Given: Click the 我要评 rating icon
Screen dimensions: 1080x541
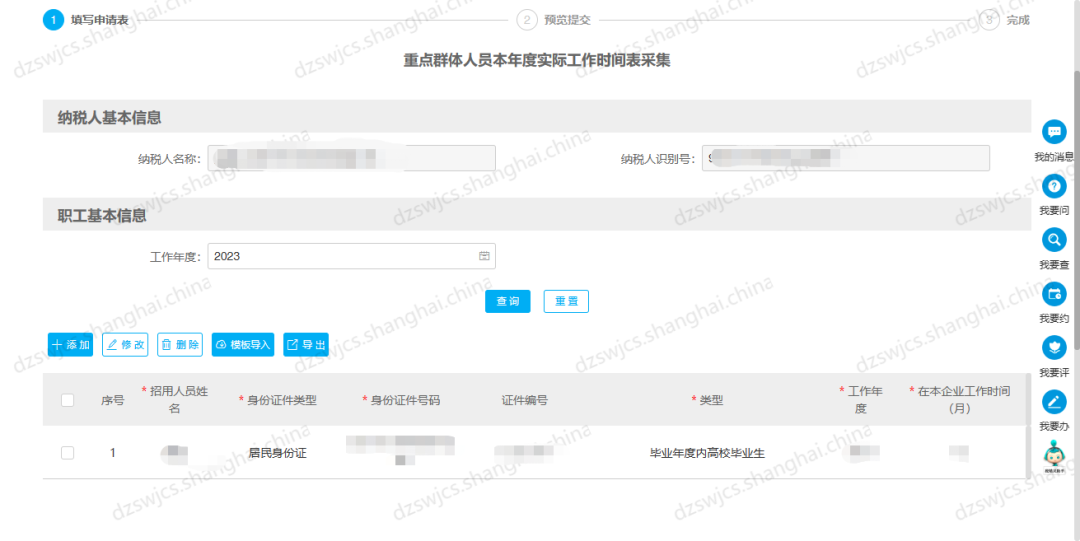Looking at the screenshot, I should pos(1054,348).
